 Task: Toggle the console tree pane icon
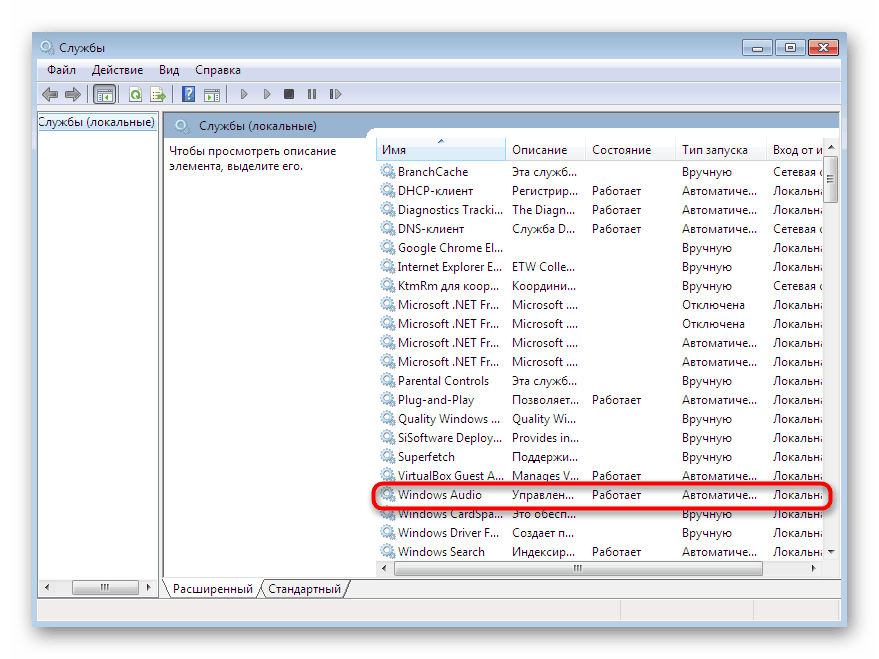(x=104, y=94)
